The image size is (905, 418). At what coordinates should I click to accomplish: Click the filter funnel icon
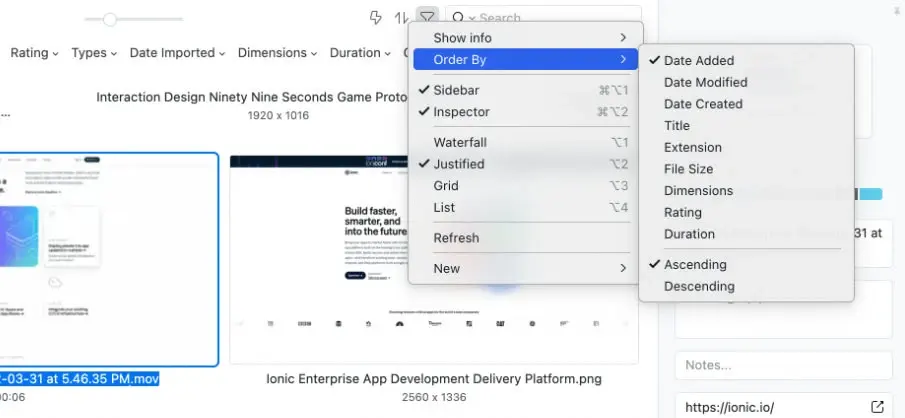[427, 16]
